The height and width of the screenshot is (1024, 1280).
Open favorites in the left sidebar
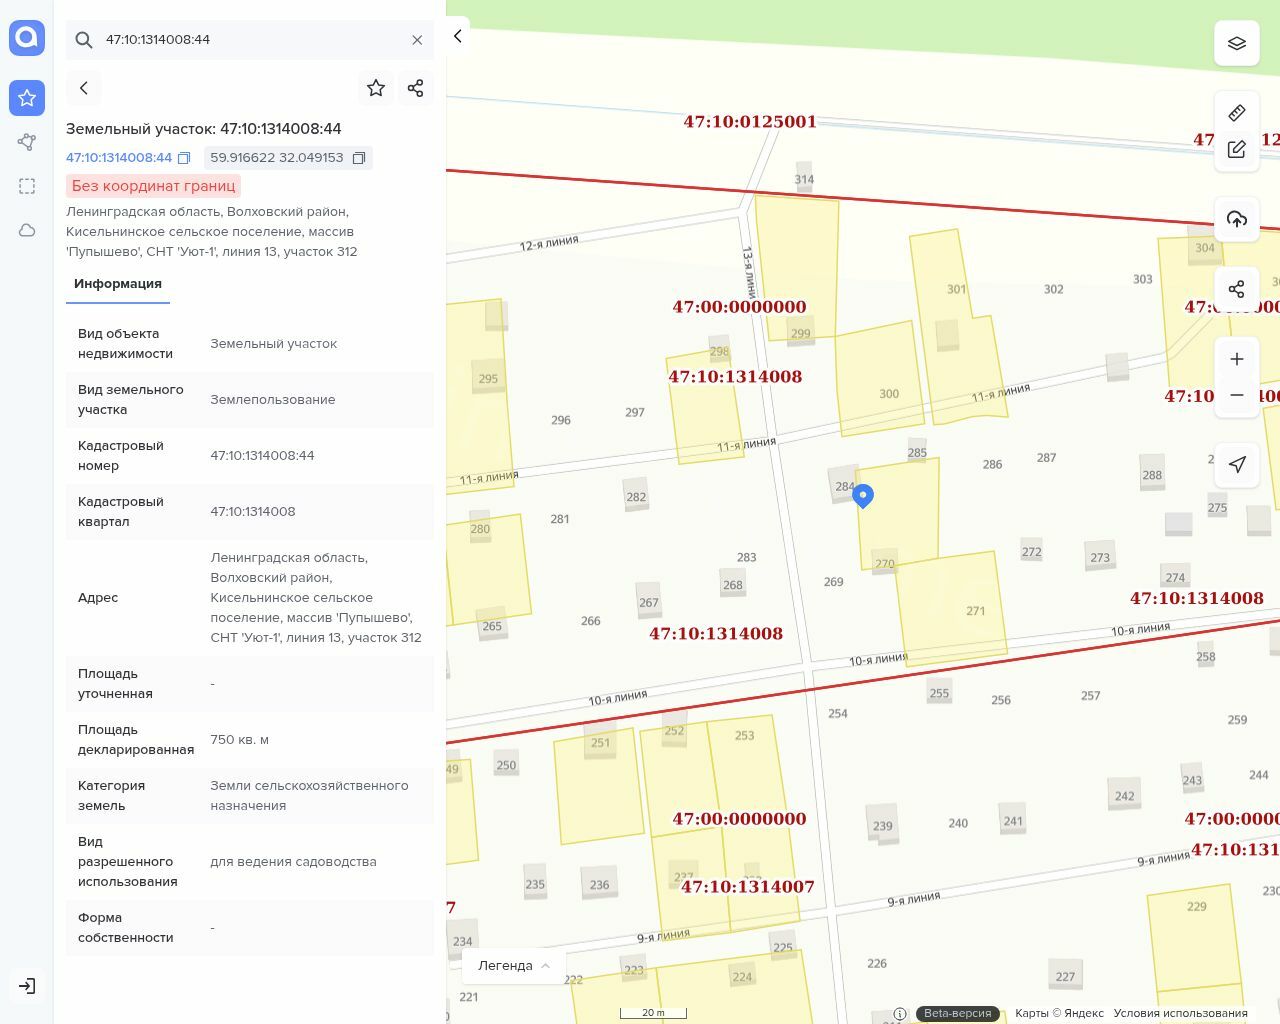click(27, 98)
